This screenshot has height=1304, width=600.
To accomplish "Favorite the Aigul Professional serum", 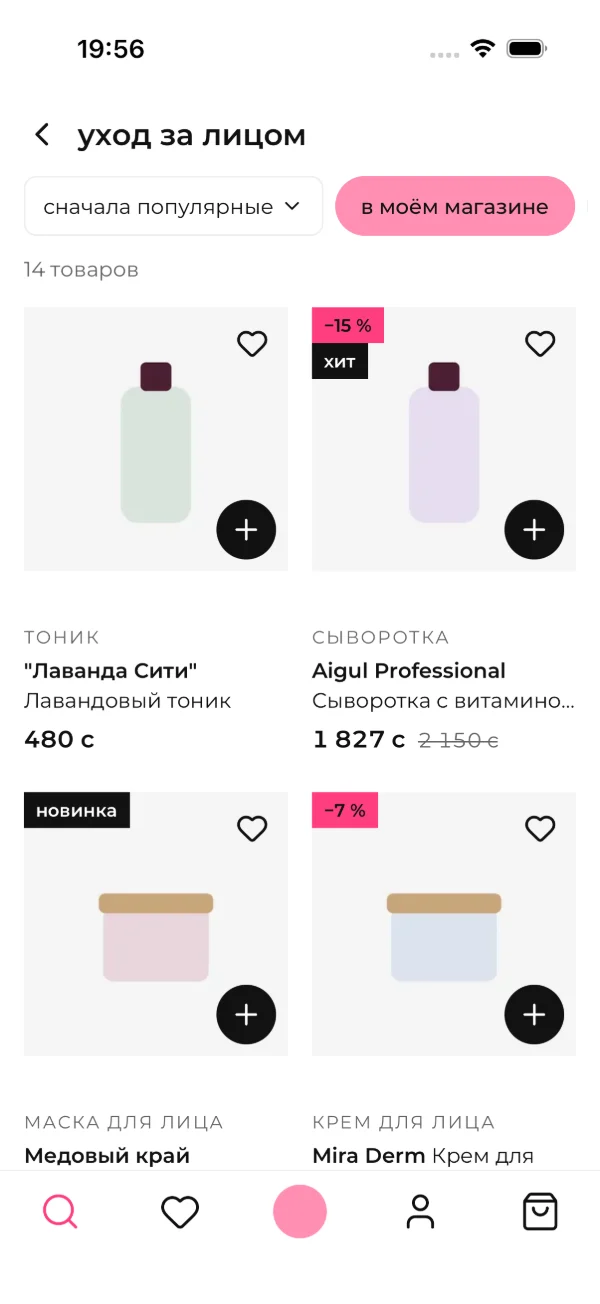I will point(540,344).
